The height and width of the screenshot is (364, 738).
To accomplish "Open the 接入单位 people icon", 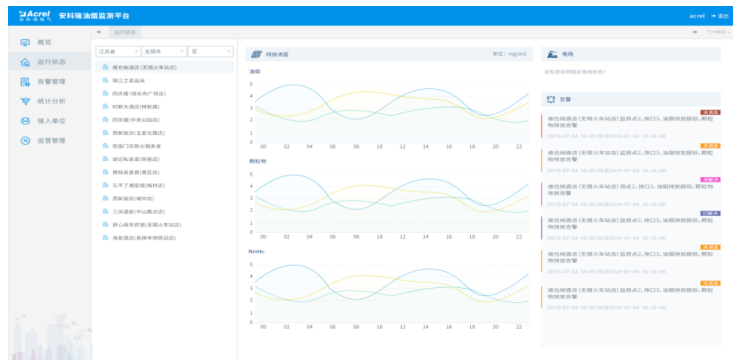I will pos(25,121).
